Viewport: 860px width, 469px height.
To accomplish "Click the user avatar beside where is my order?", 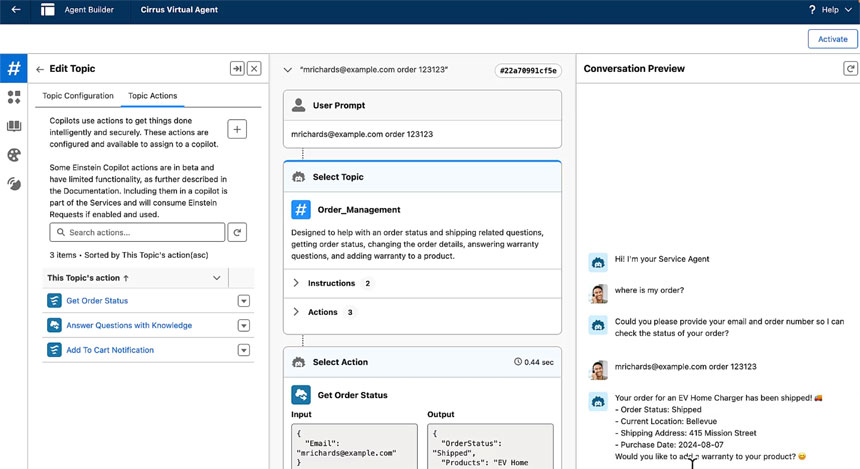I will click(598, 293).
